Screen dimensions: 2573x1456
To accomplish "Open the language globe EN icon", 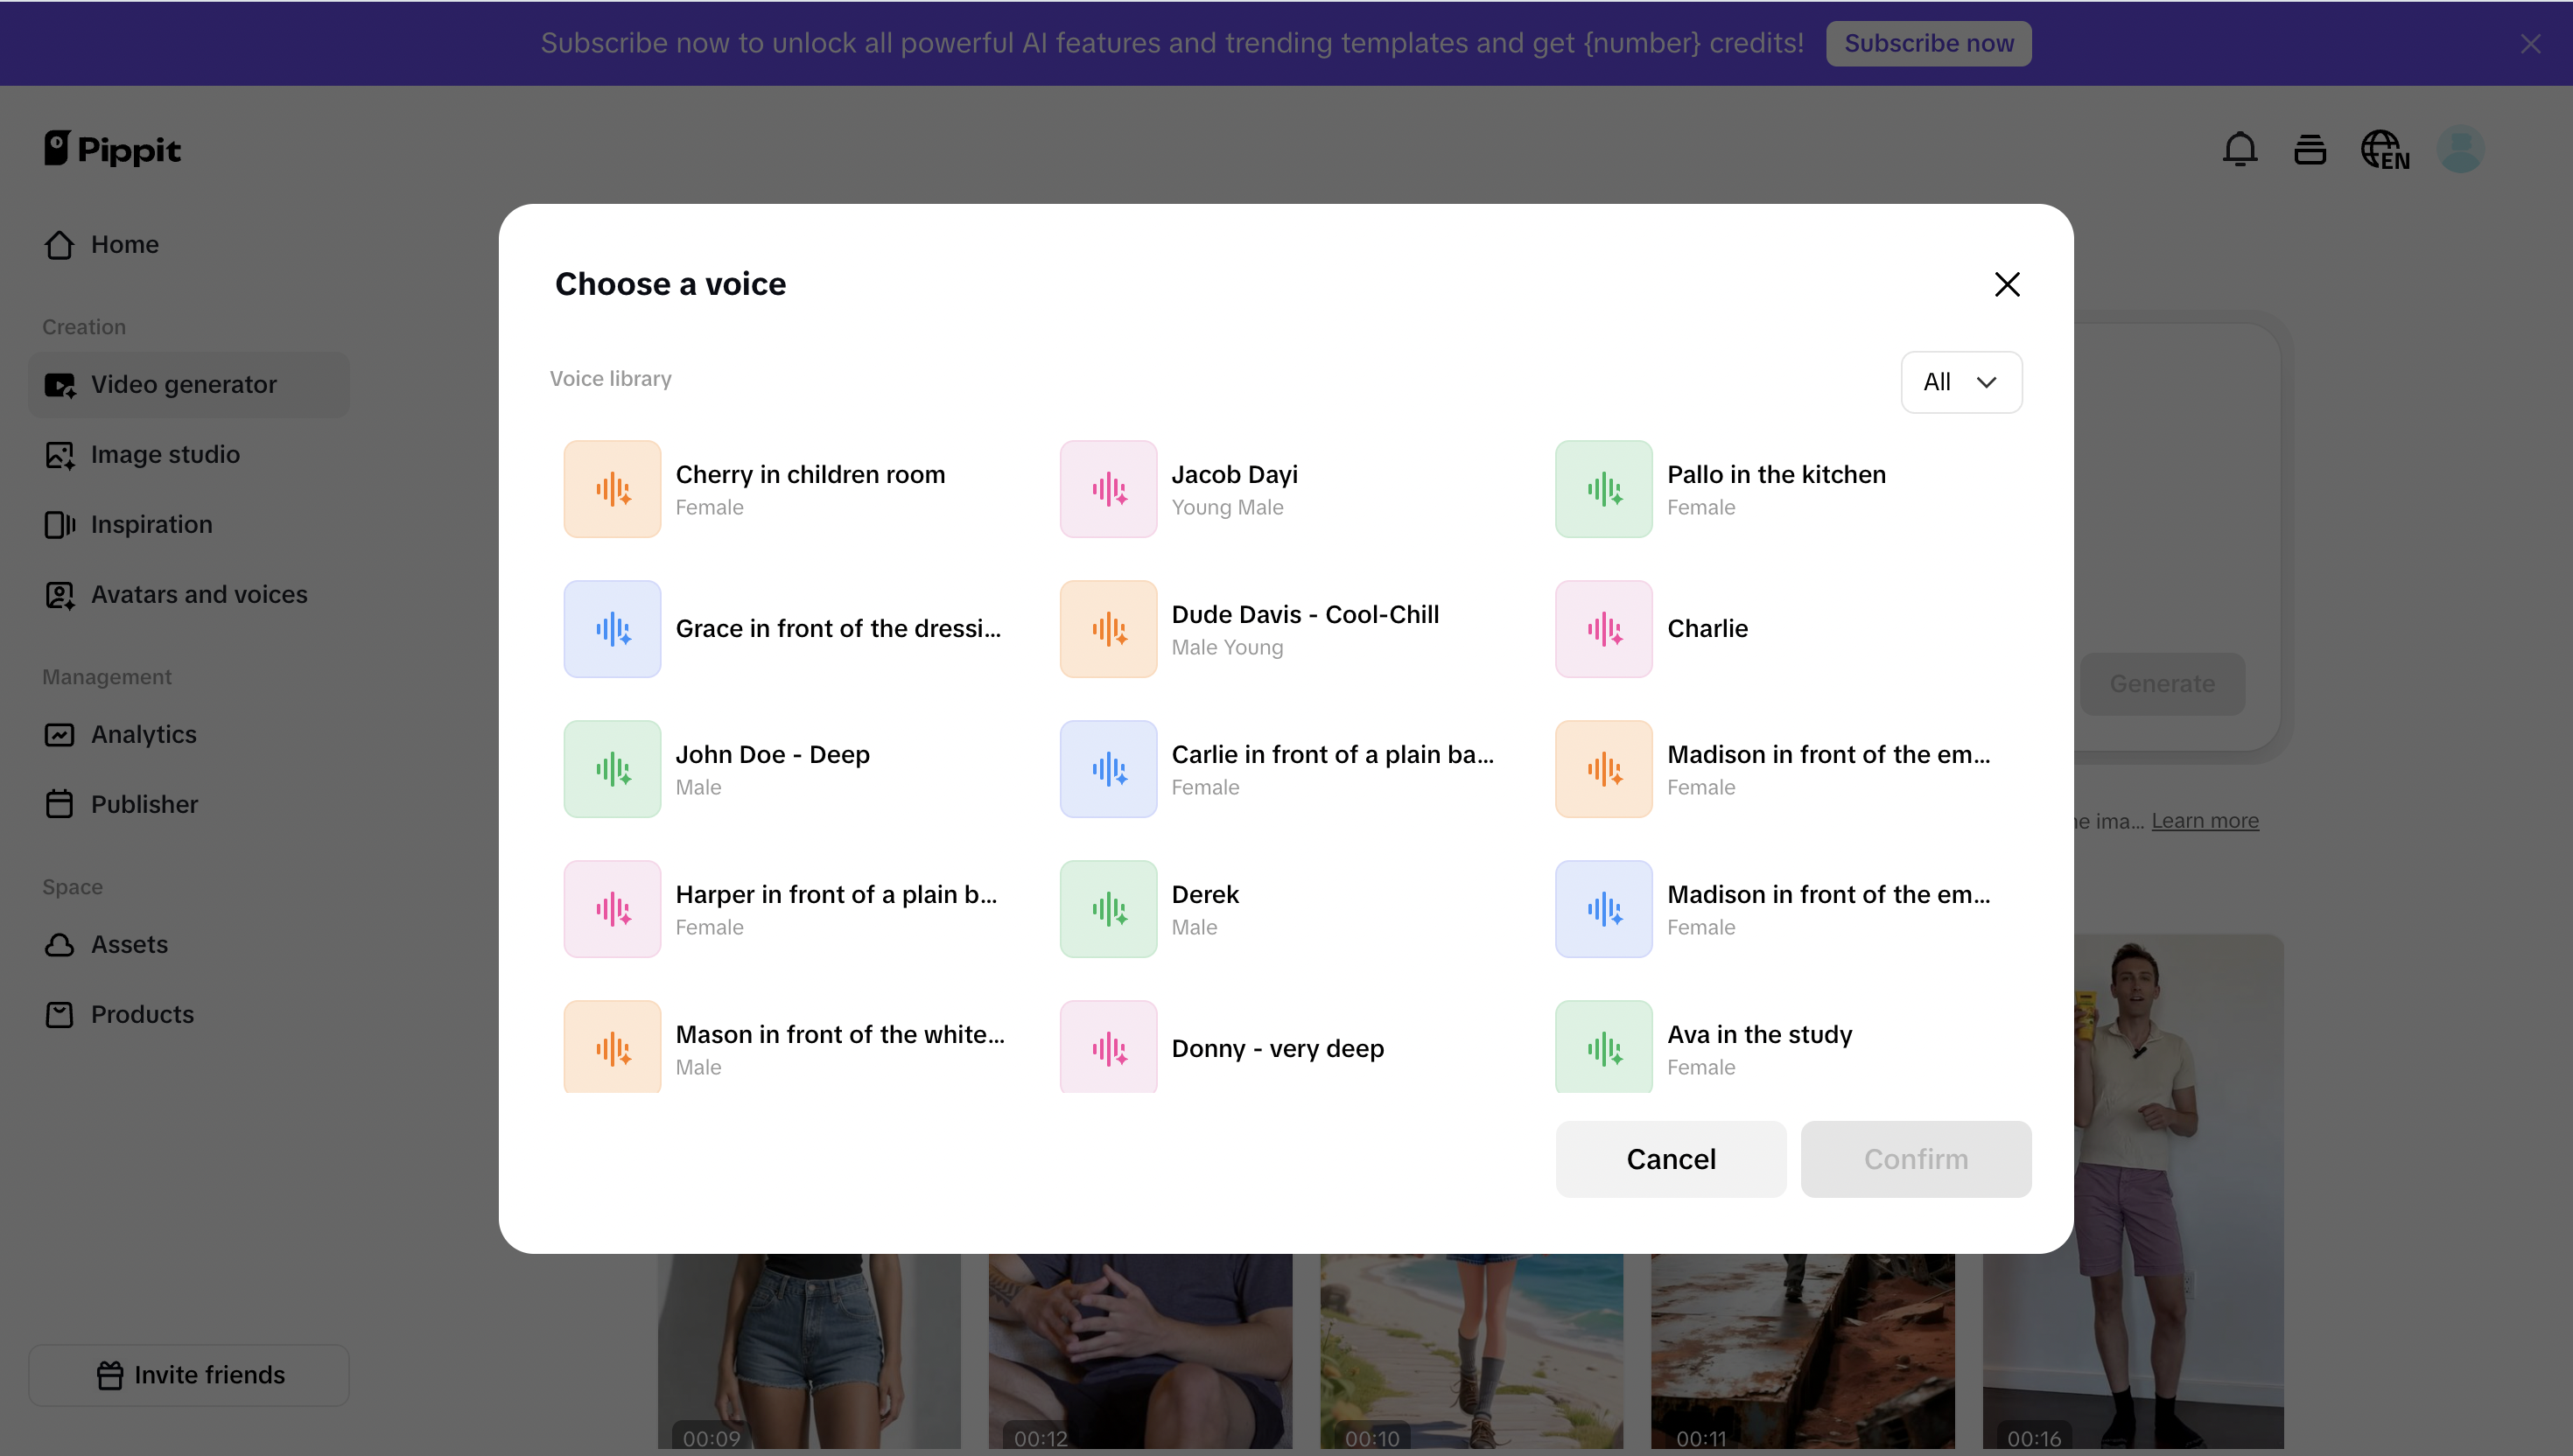I will pos(2384,149).
